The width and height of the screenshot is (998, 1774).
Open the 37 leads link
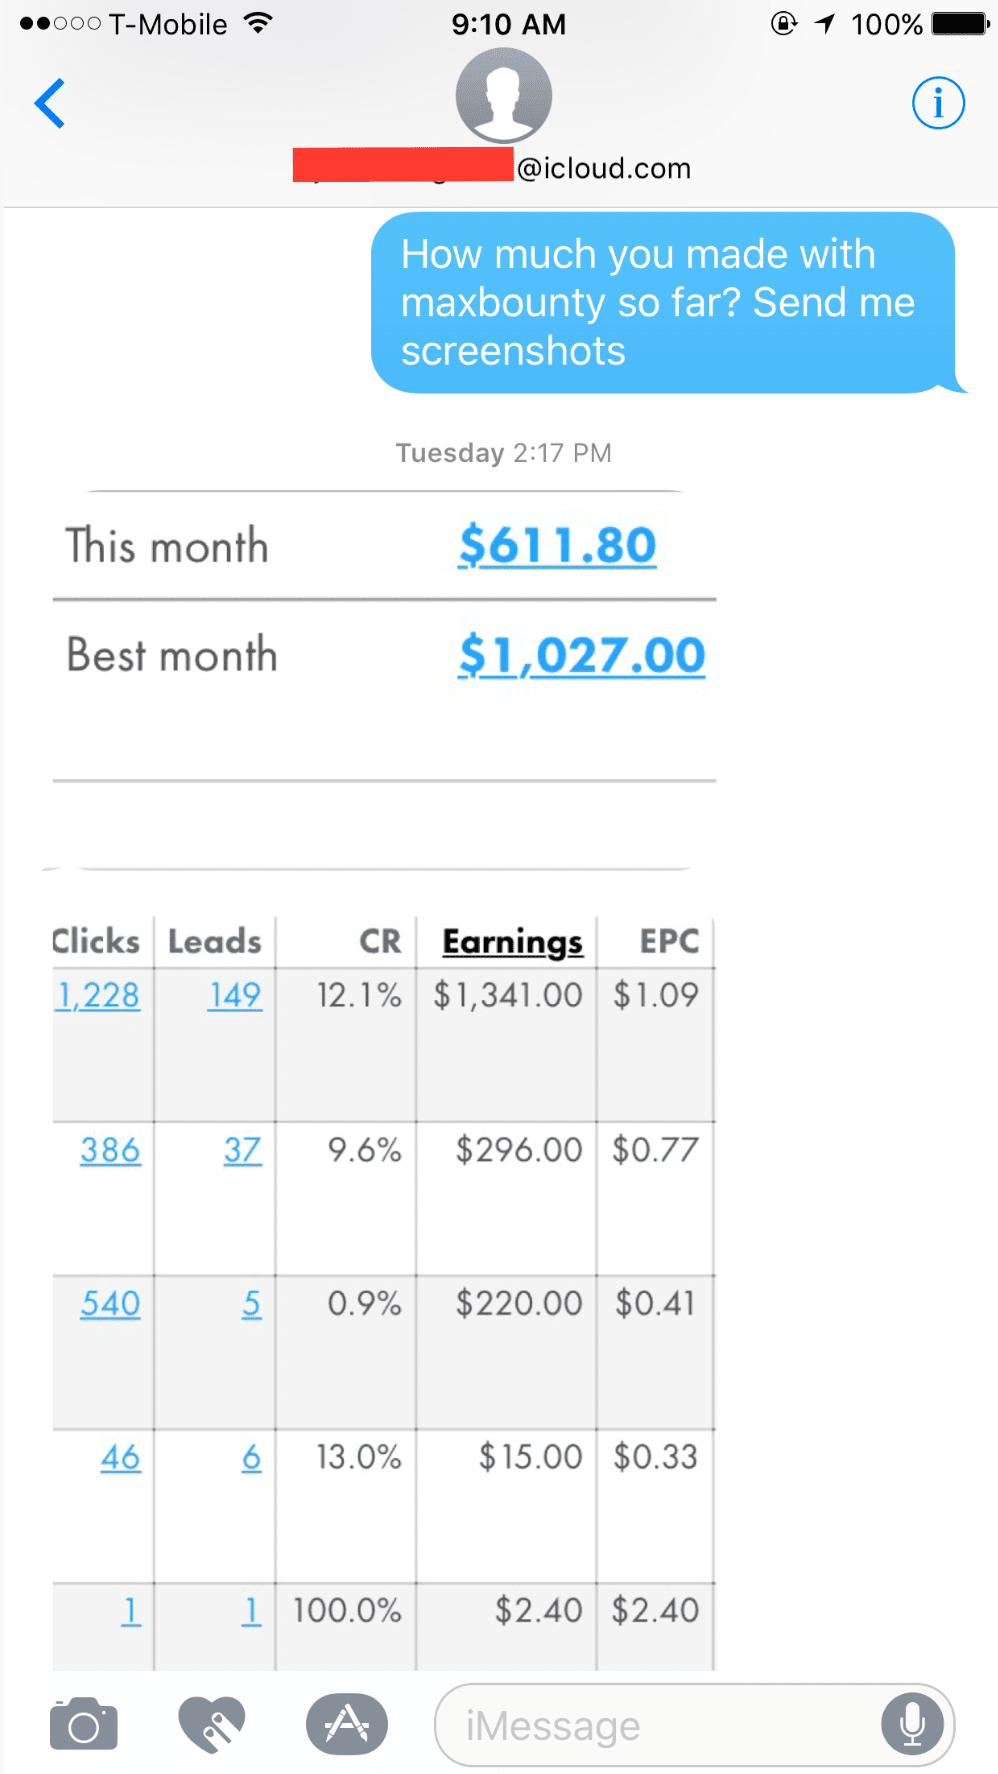(242, 1150)
